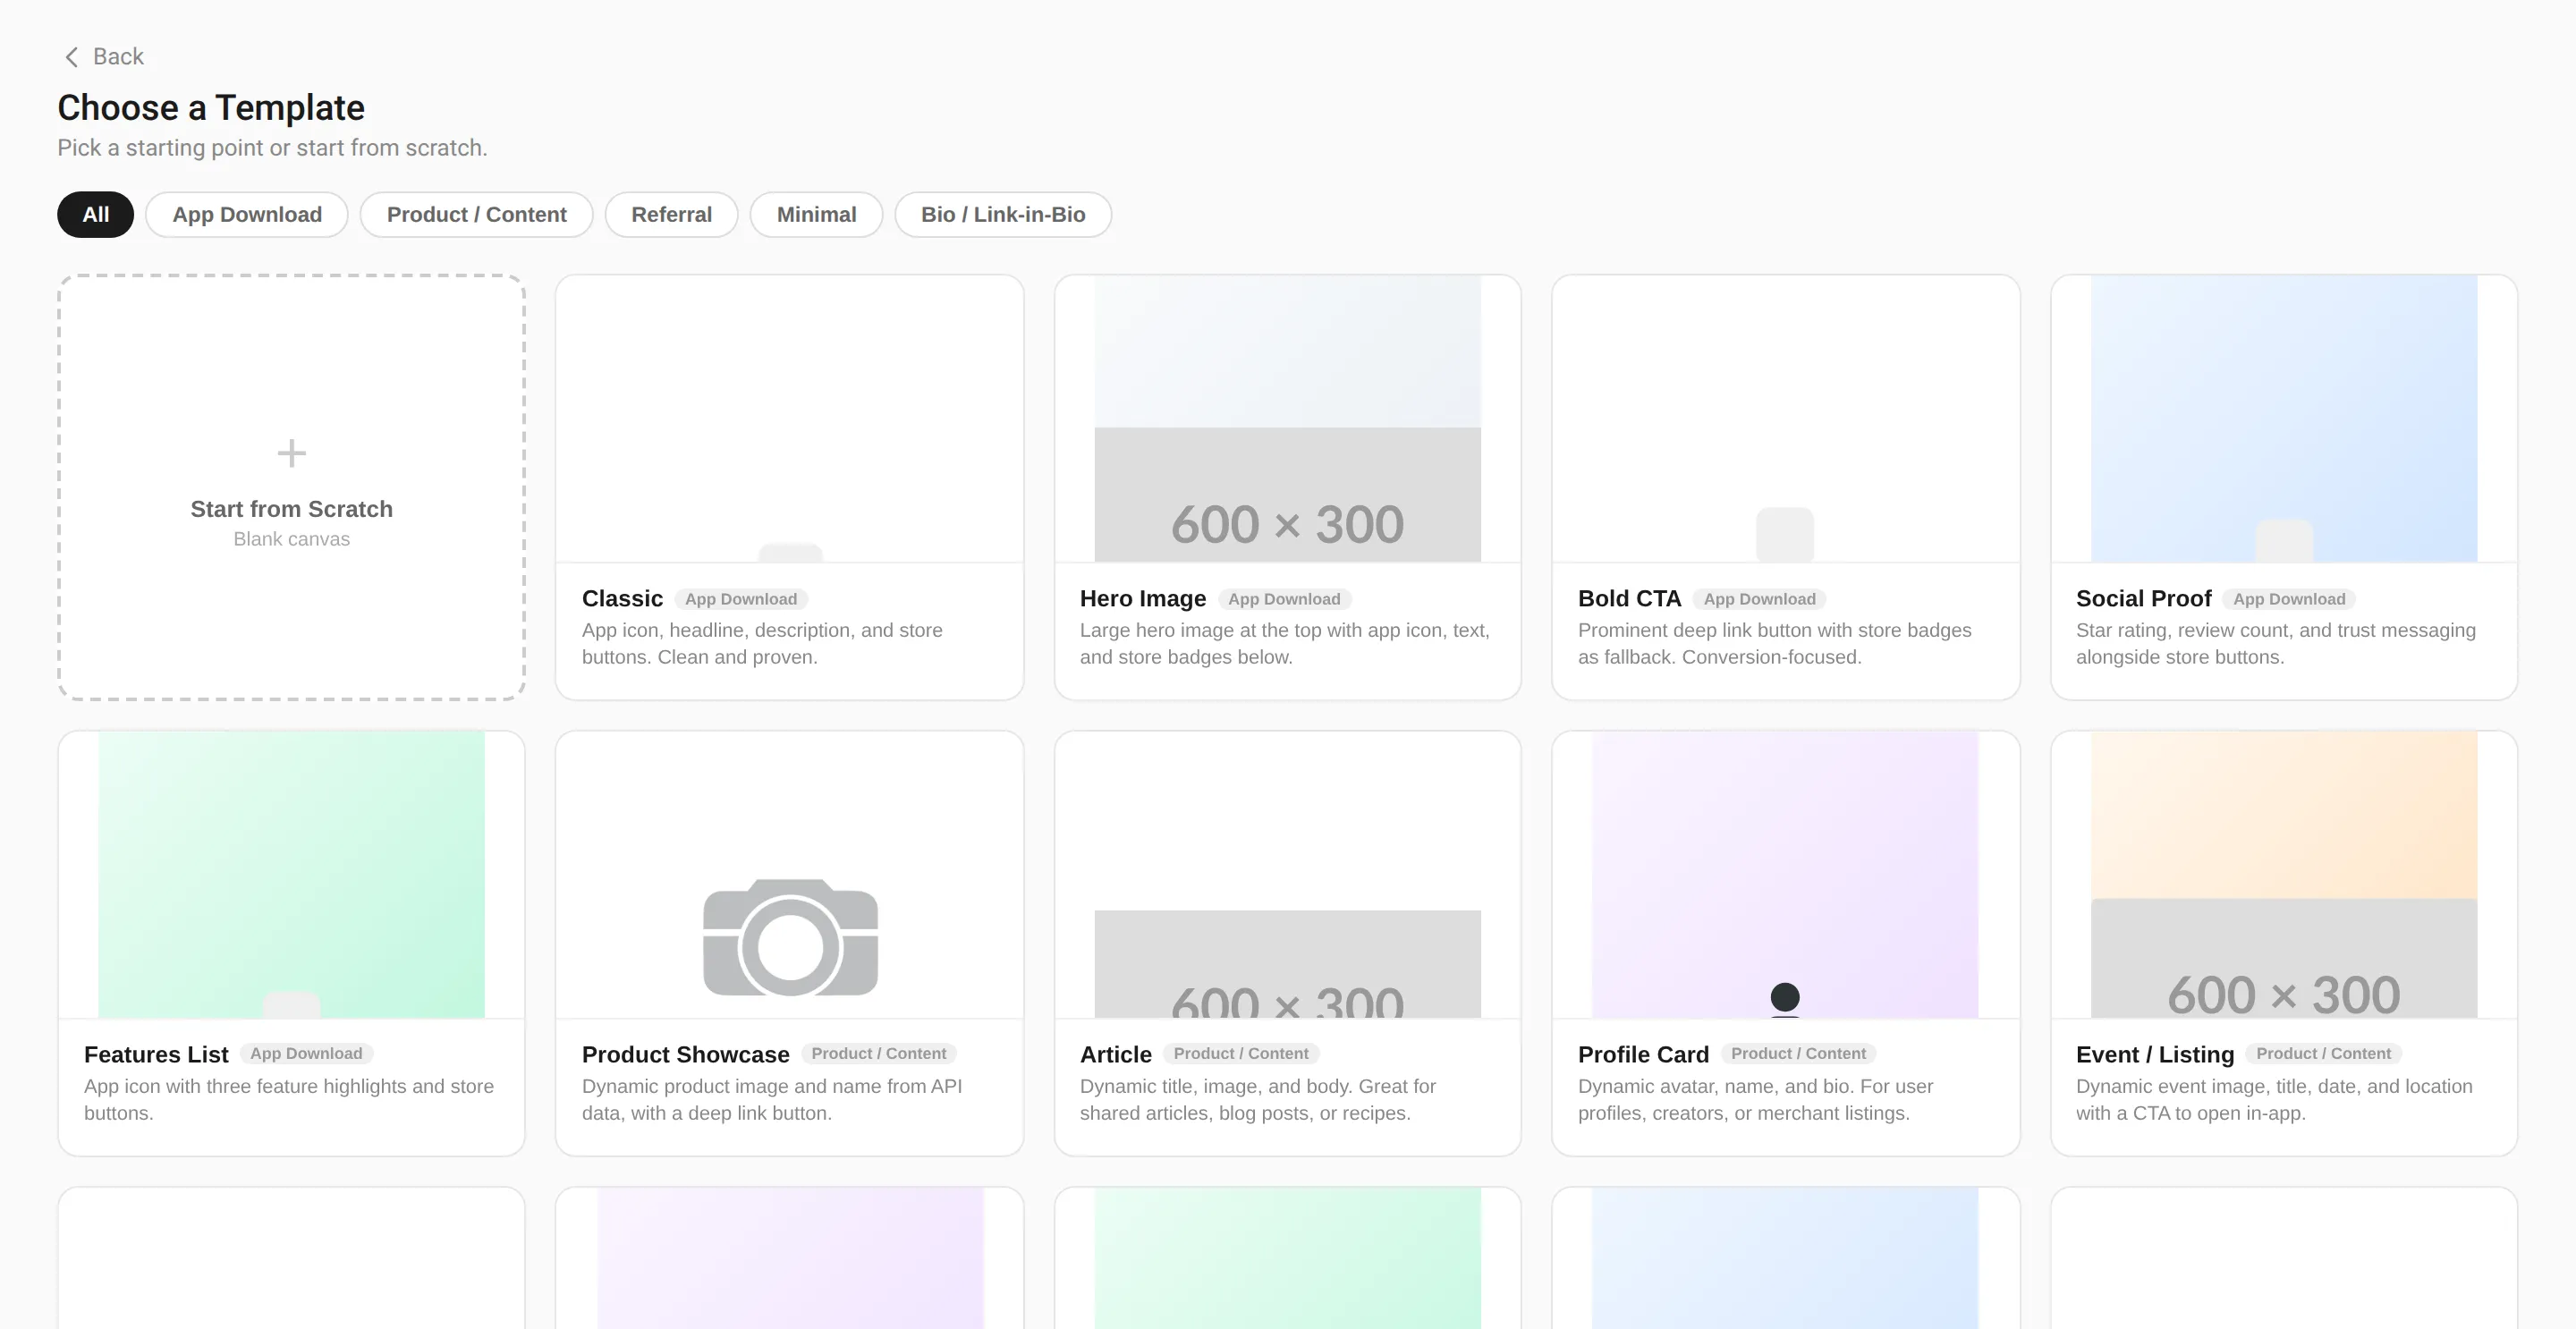Enable the App Download filter

246,214
